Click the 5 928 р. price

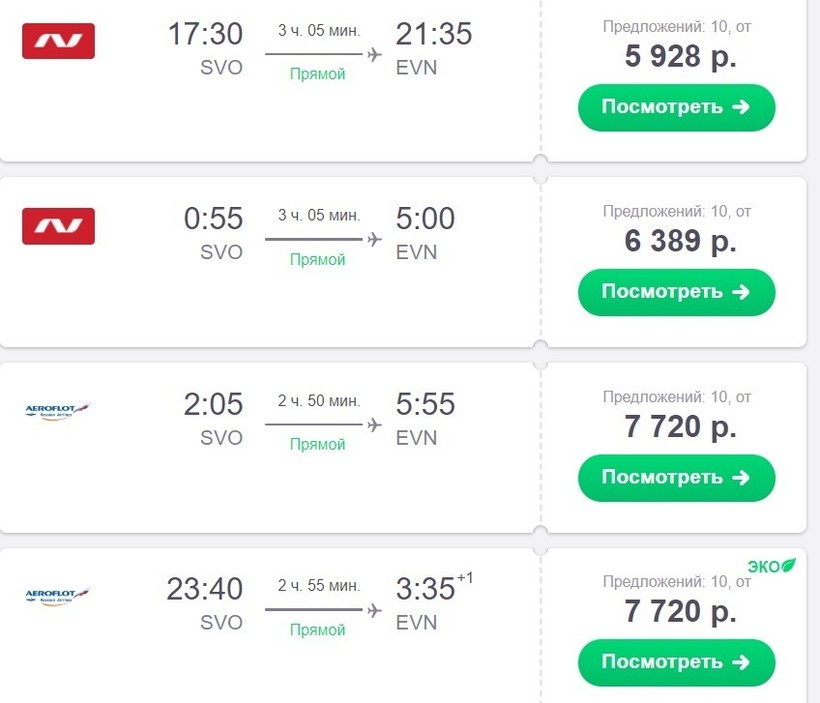tap(680, 56)
